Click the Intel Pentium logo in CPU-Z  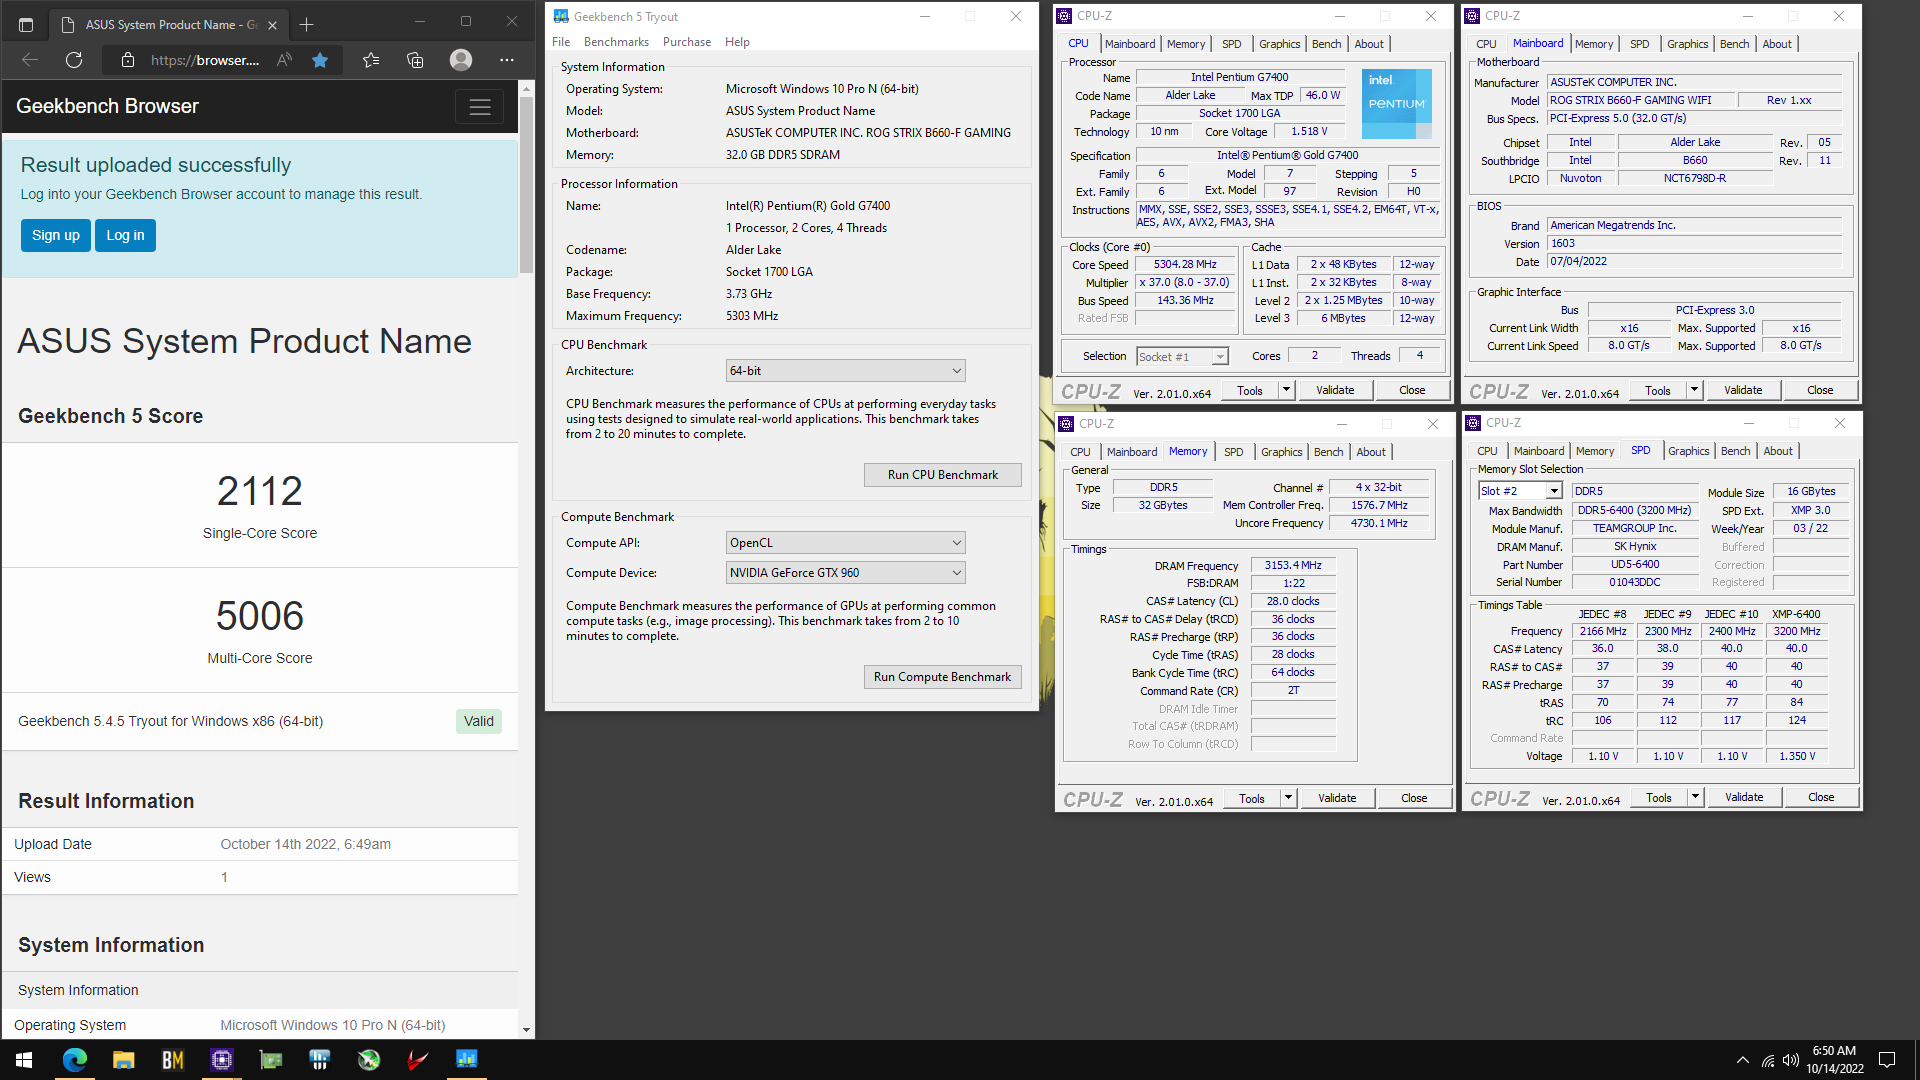click(x=1397, y=103)
